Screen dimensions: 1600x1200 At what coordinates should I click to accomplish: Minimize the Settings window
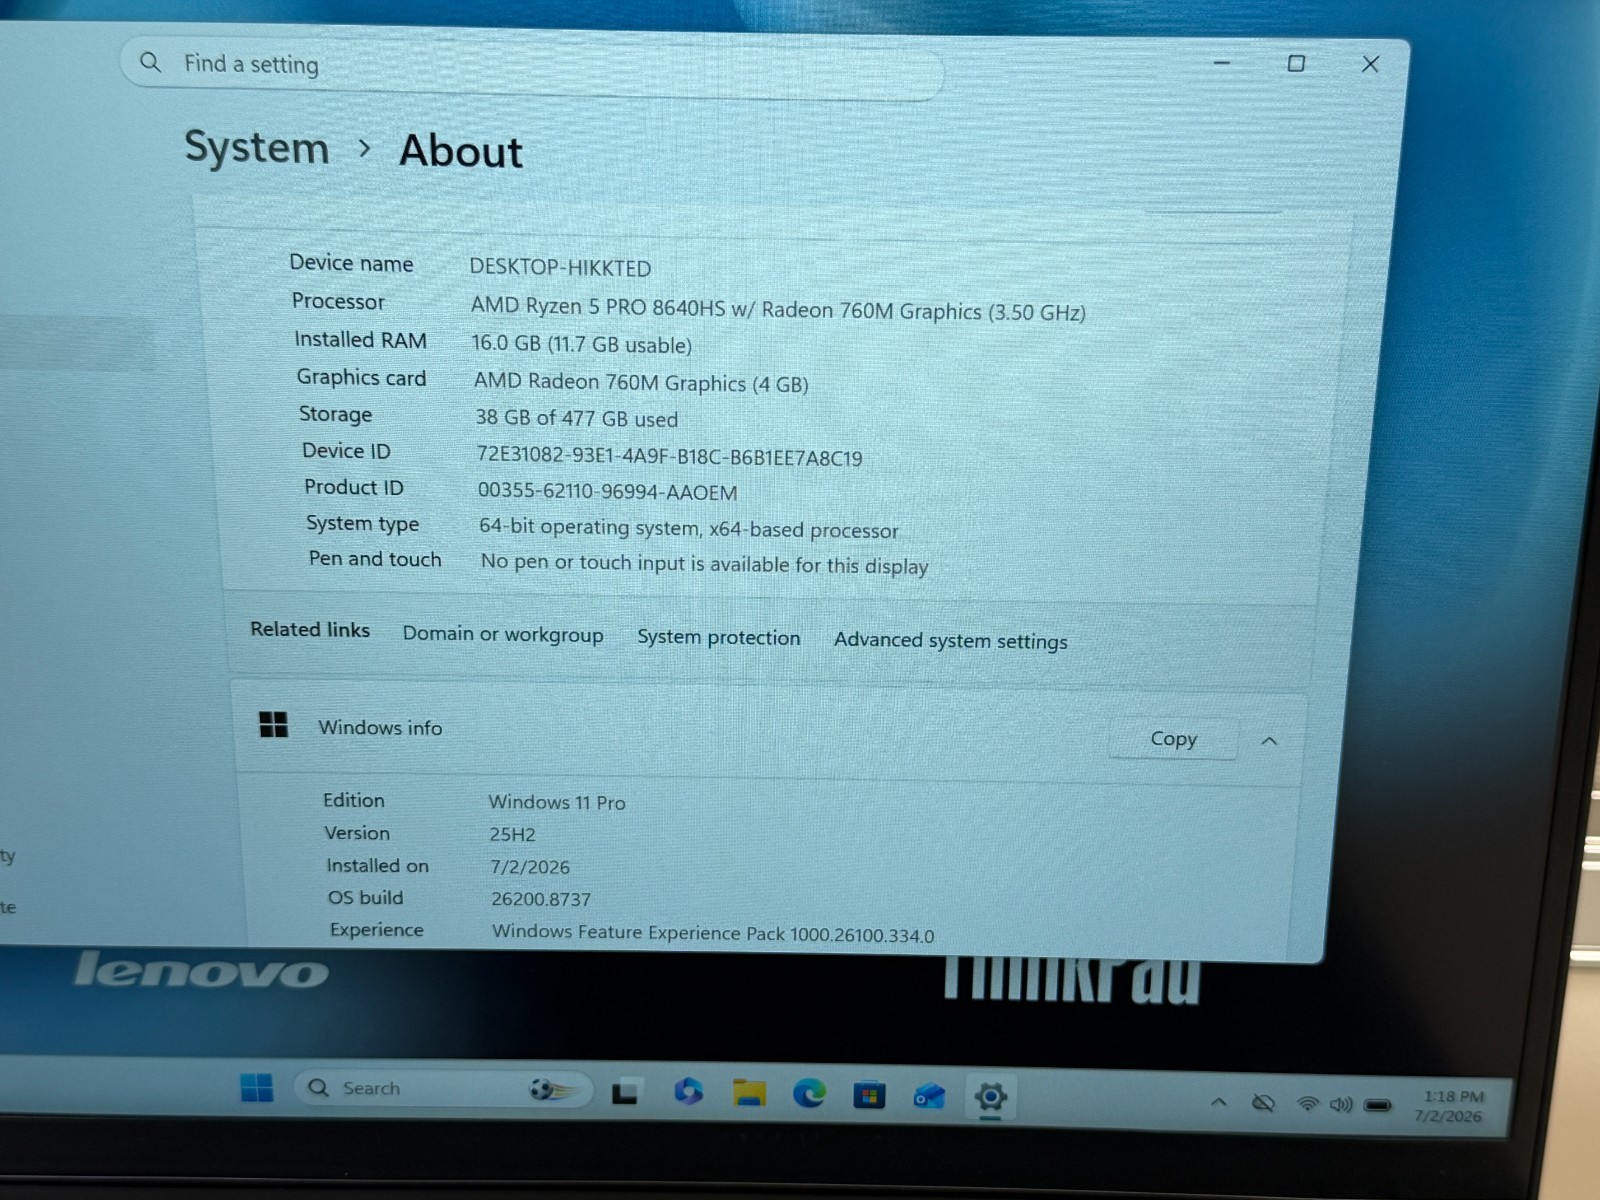[1222, 62]
